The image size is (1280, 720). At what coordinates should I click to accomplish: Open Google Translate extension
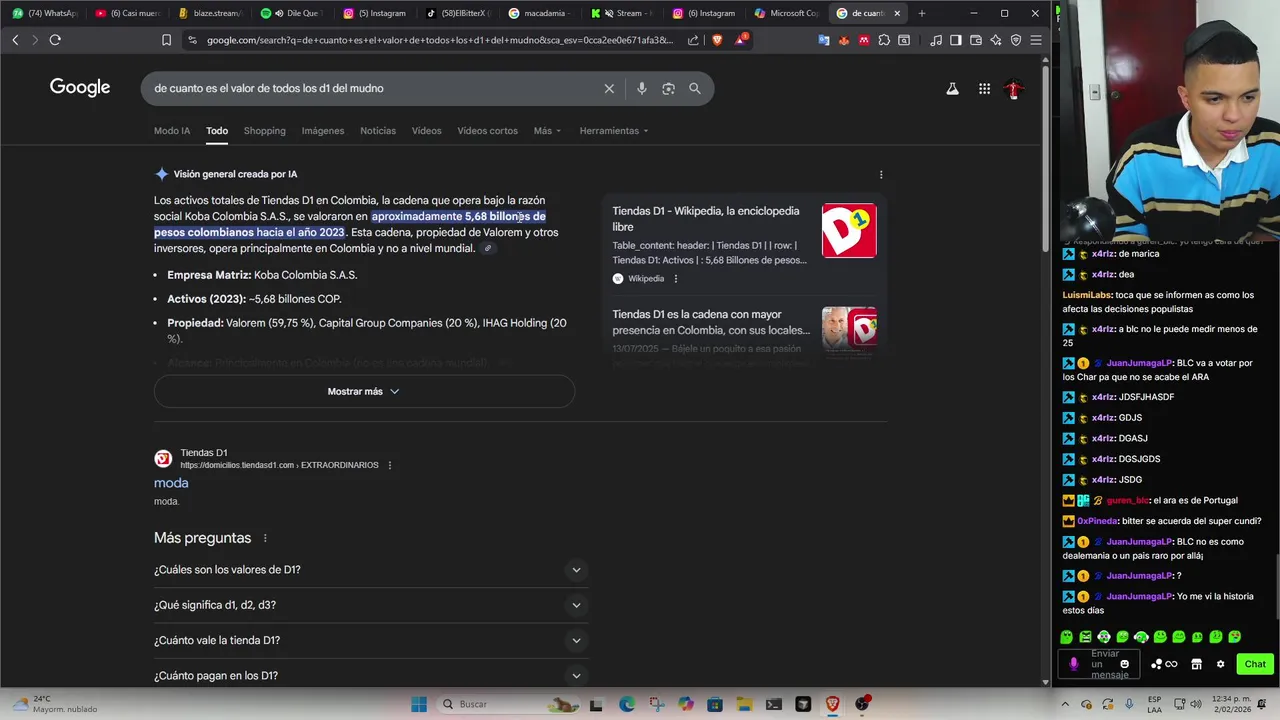pos(823,40)
